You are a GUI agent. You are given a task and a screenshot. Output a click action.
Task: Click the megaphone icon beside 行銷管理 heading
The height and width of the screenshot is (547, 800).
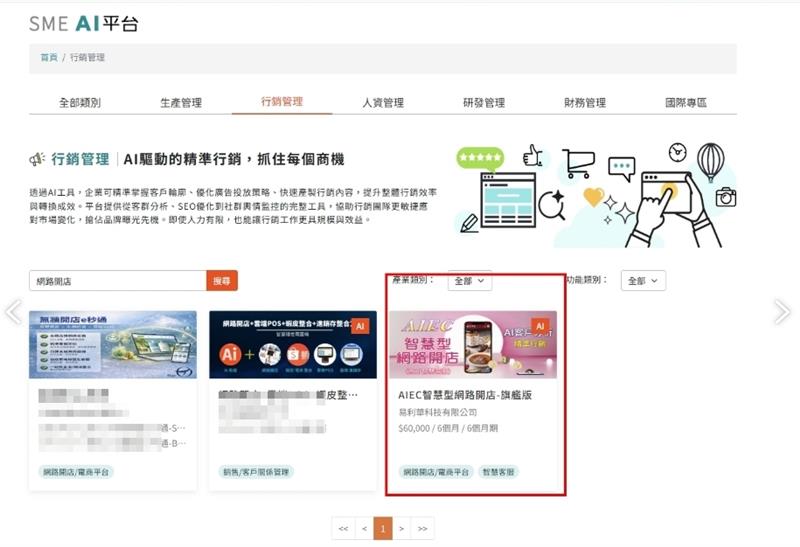point(37,159)
